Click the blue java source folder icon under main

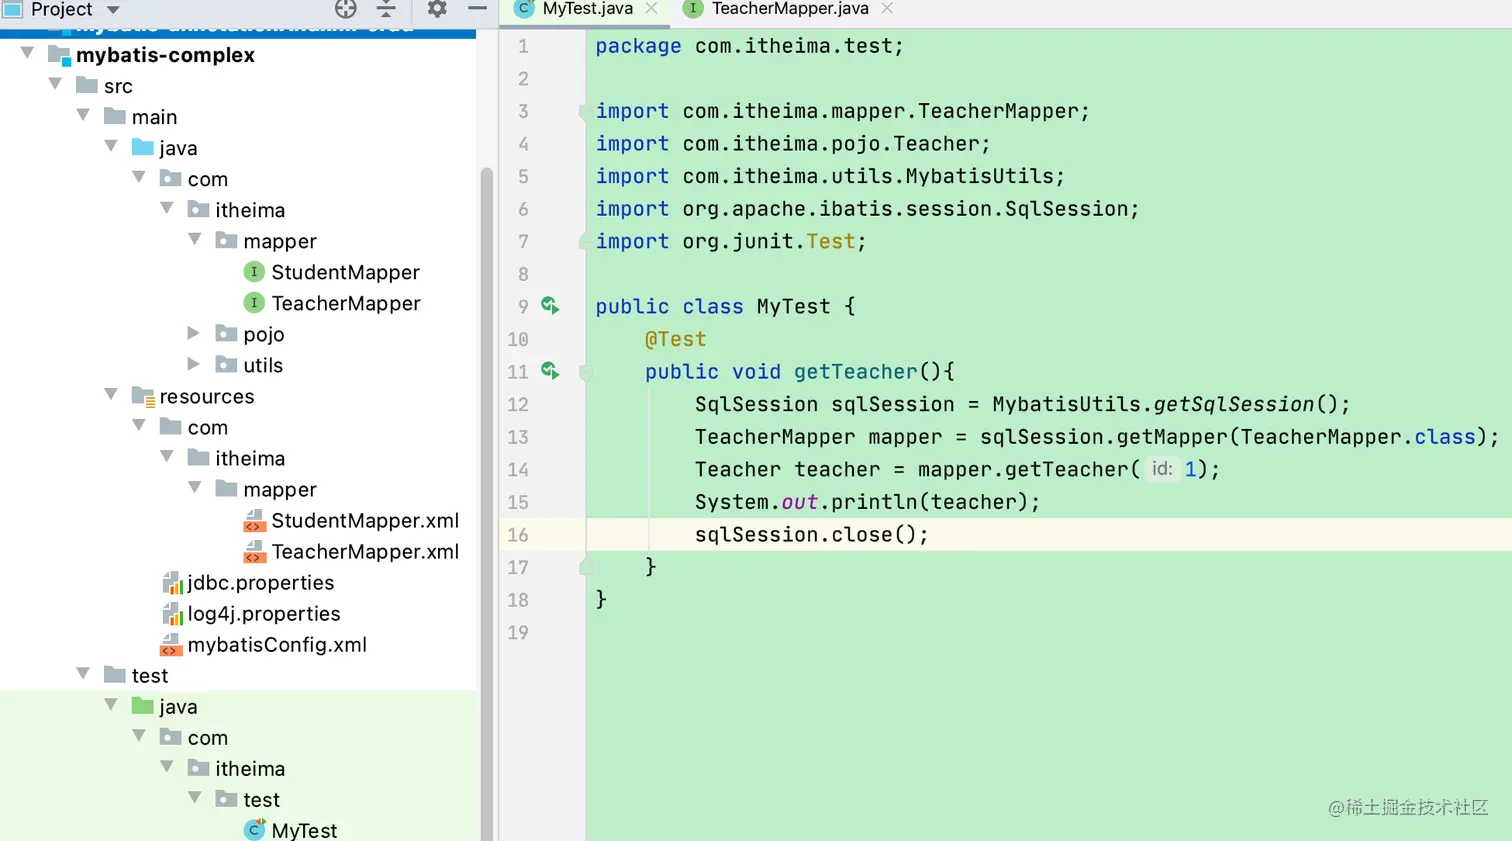[x=143, y=148]
